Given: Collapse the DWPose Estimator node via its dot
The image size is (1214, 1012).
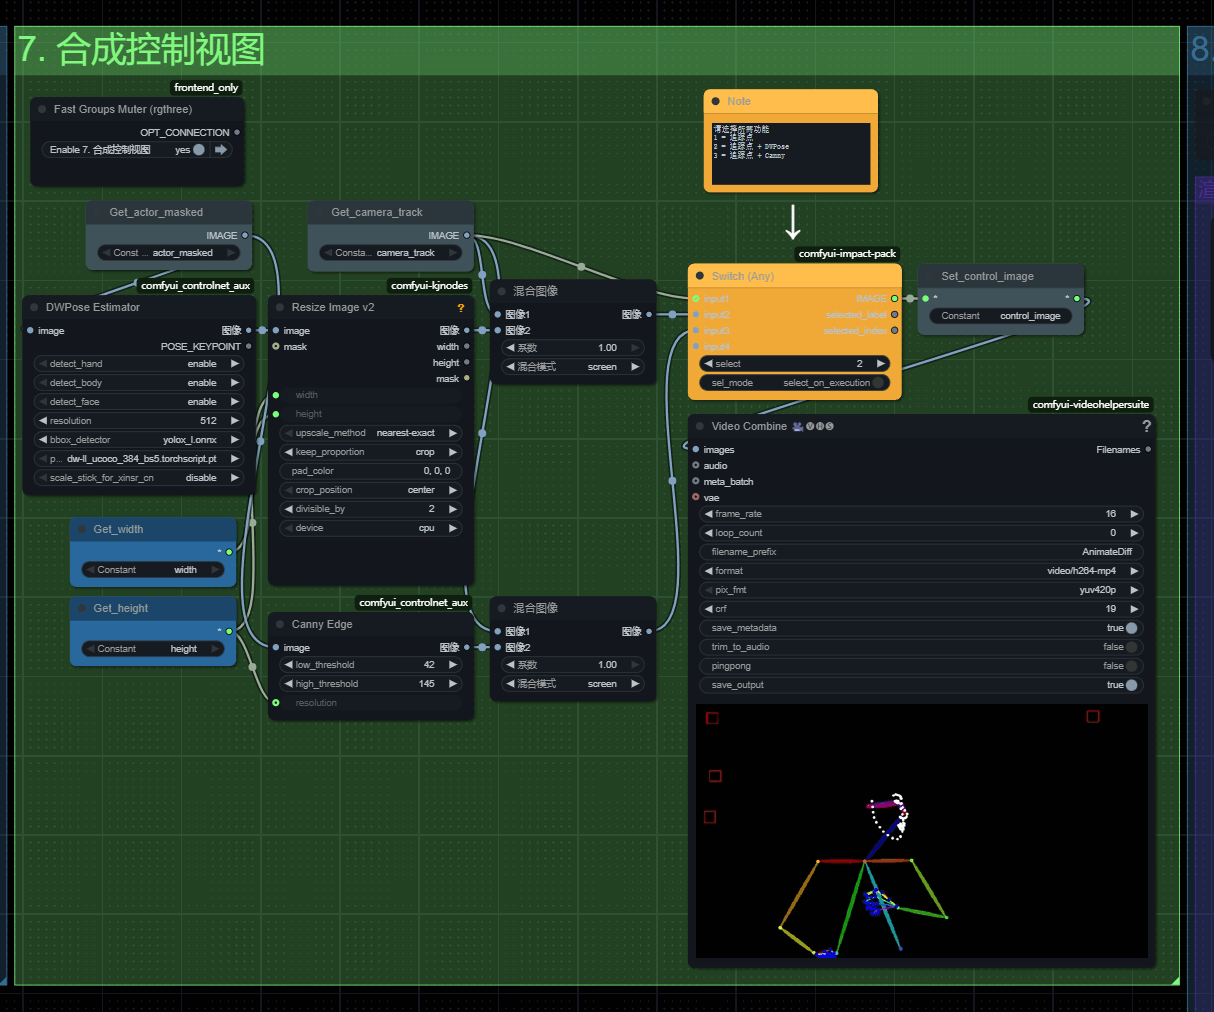Looking at the screenshot, I should (x=33, y=308).
